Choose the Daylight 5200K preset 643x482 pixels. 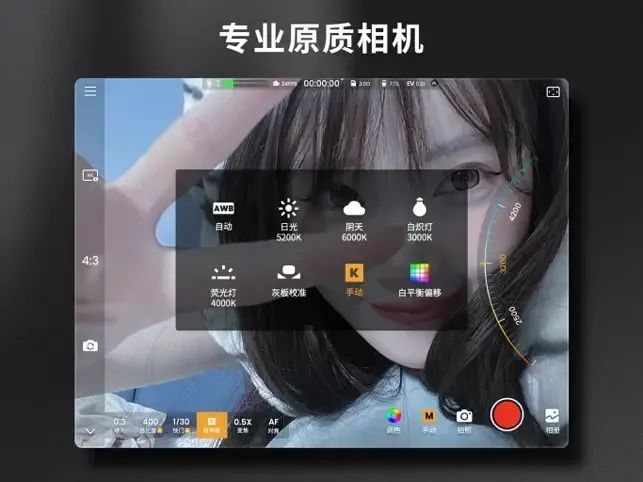pos(289,220)
